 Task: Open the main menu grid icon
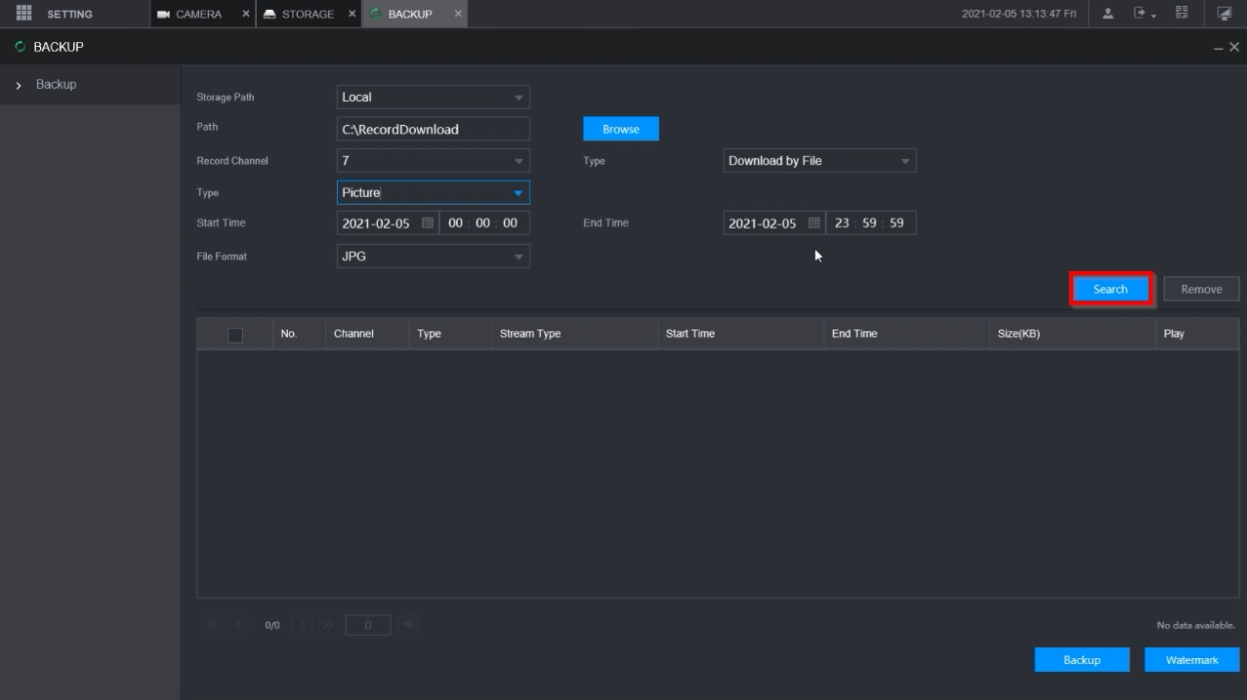pos(25,14)
